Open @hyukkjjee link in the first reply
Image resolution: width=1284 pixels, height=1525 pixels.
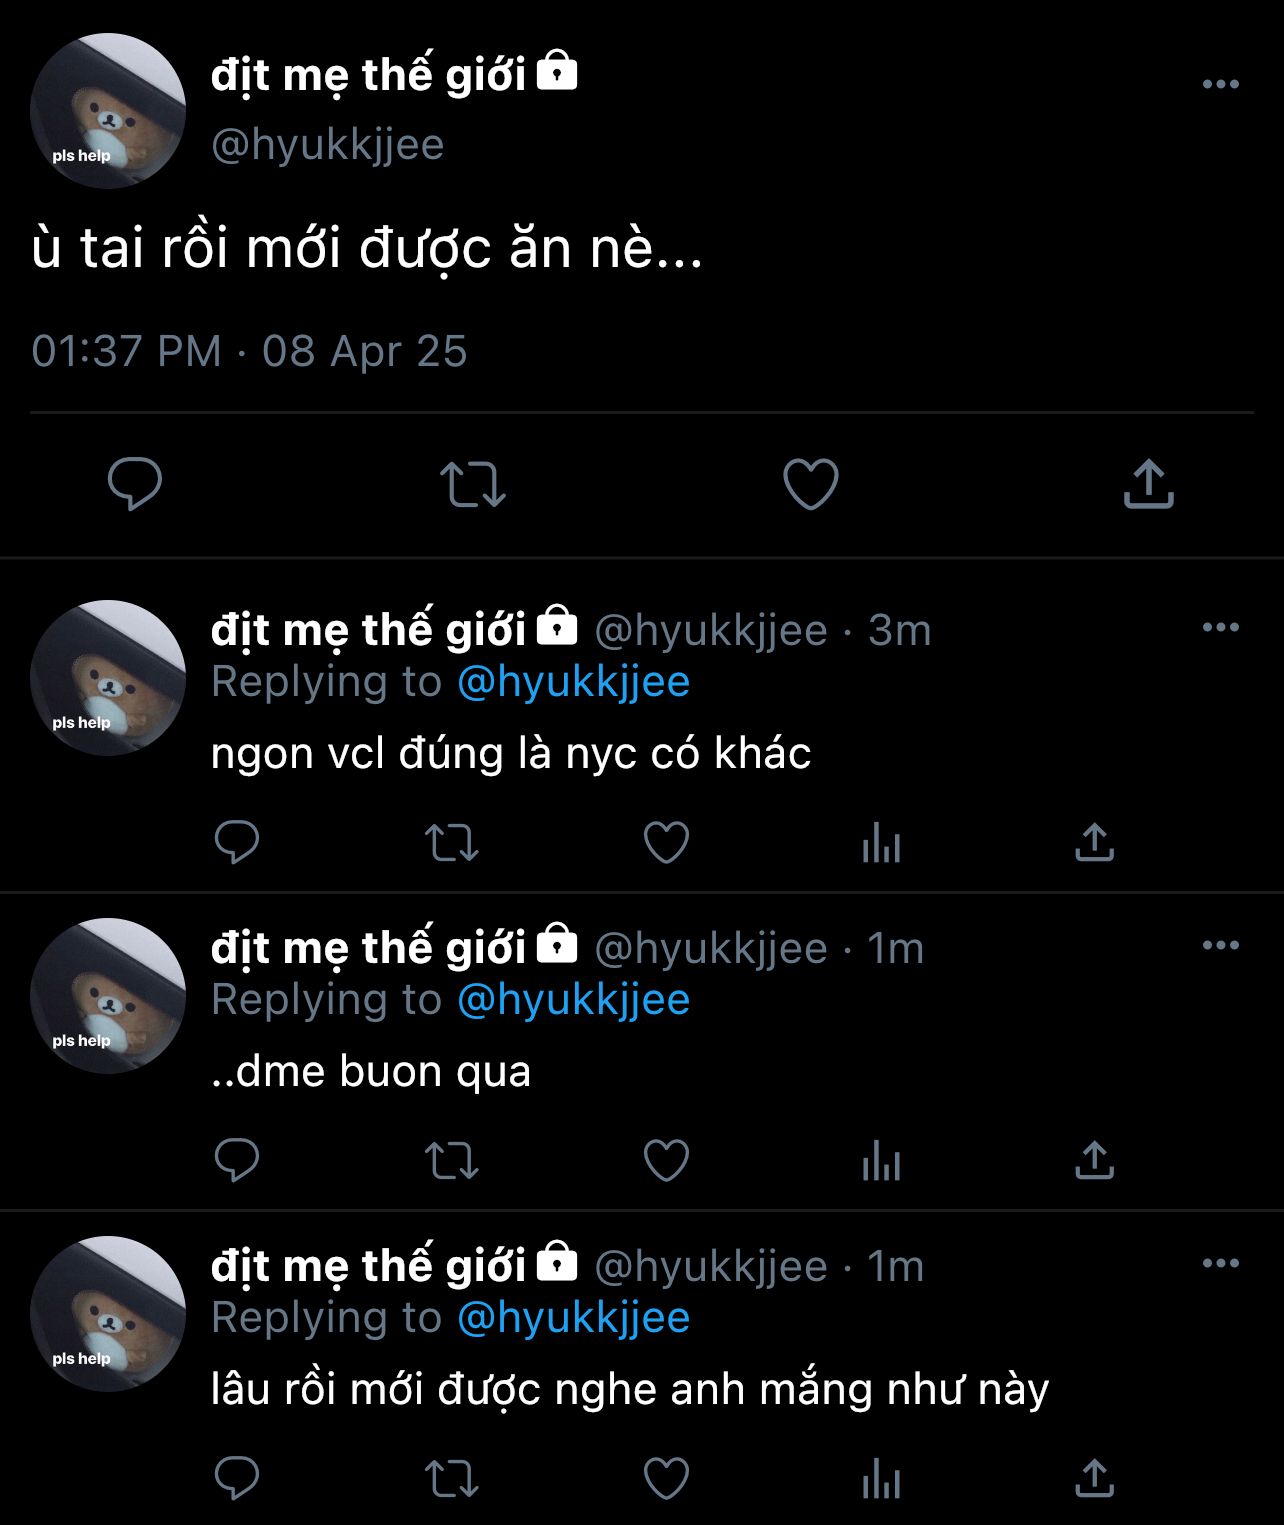pos(573,682)
